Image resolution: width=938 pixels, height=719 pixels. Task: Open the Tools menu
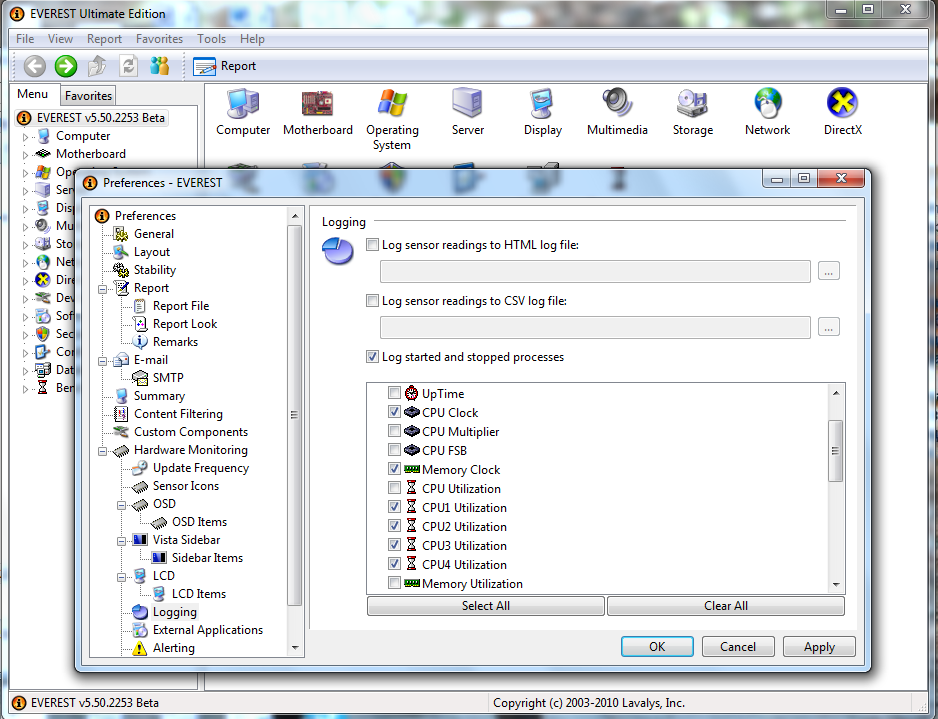click(212, 39)
